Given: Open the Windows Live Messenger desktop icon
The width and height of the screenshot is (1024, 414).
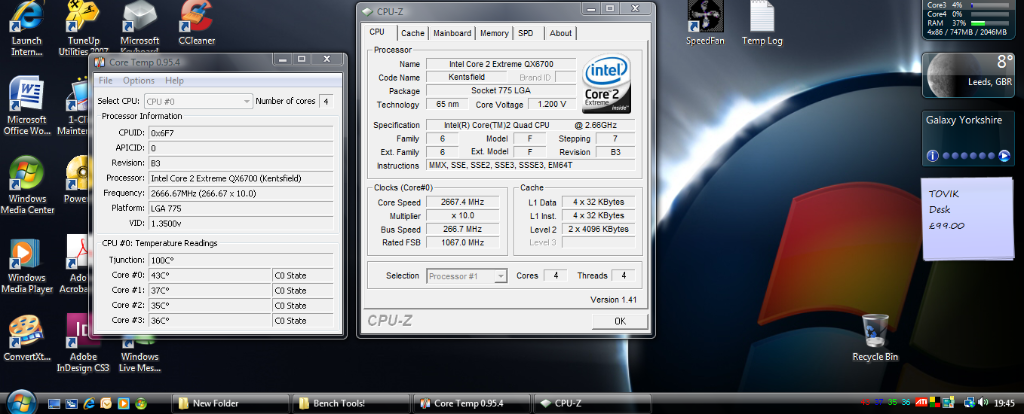Looking at the screenshot, I should click(x=140, y=353).
